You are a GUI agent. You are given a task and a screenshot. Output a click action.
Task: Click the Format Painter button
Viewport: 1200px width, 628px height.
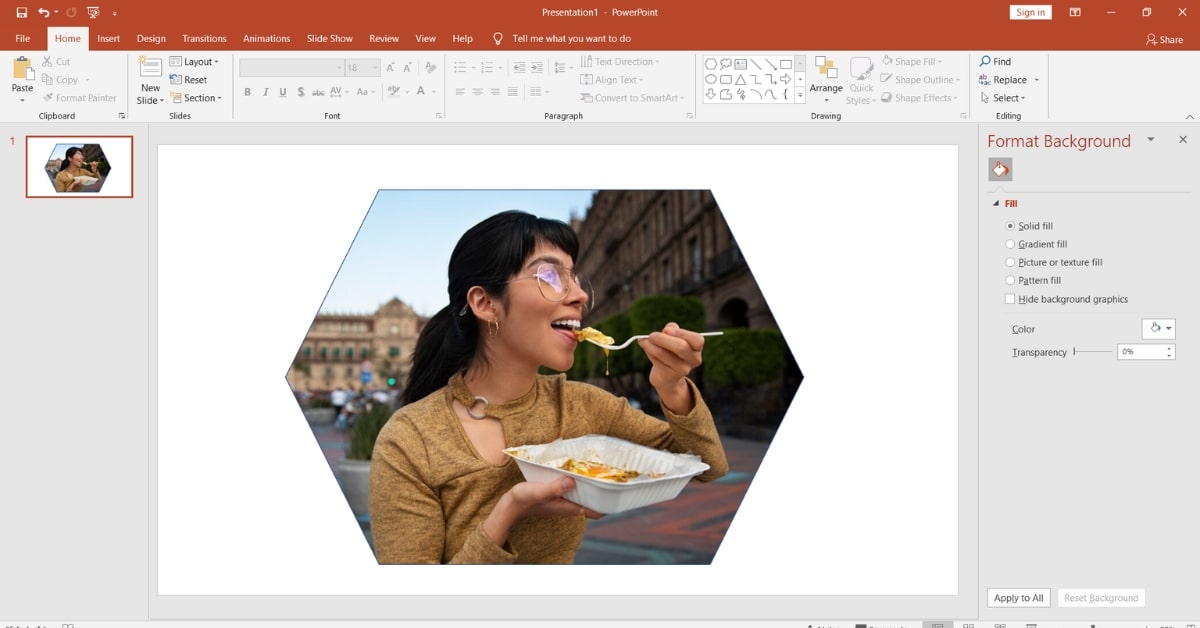pos(80,98)
